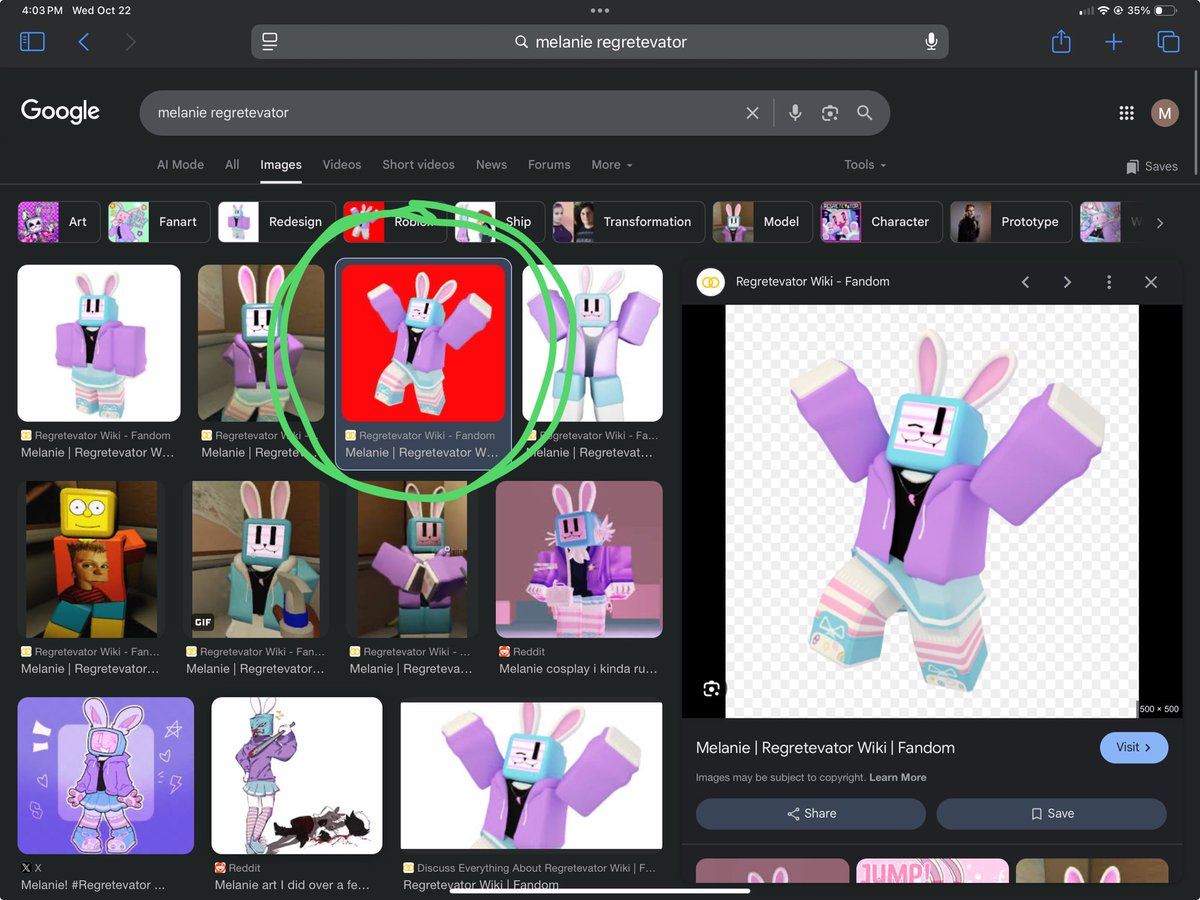Switch to the All results tab
Image resolution: width=1200 pixels, height=900 pixels.
232,165
